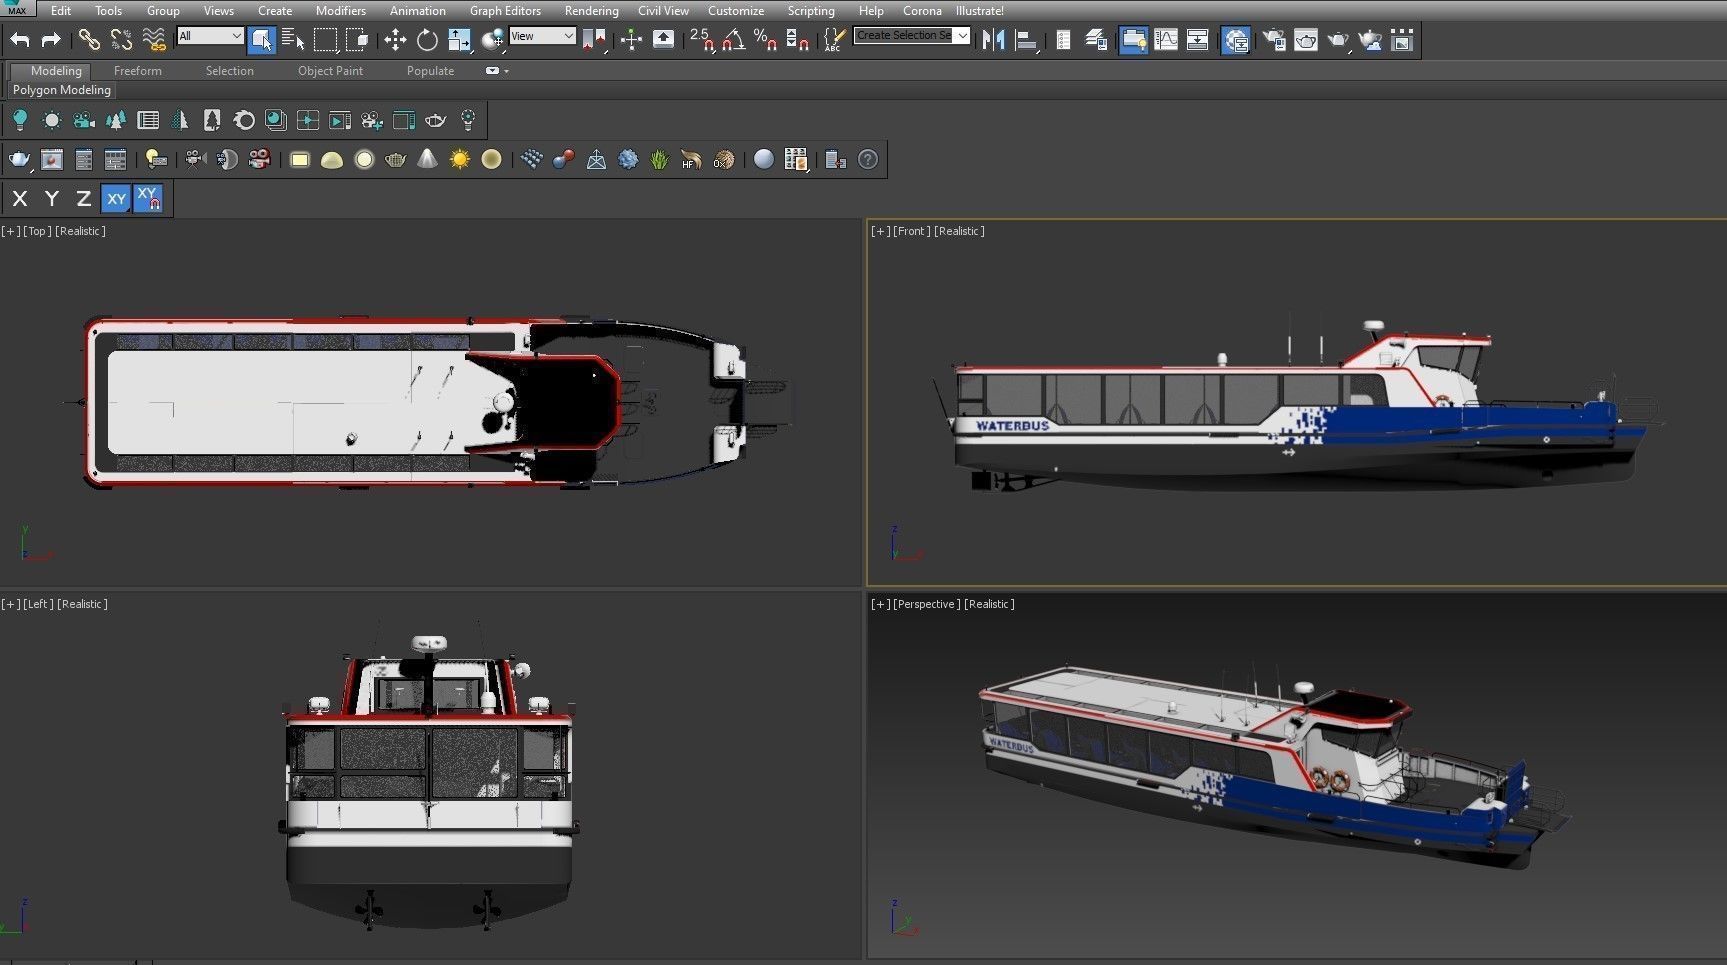Click the question mark help icon
Image resolution: width=1727 pixels, height=965 pixels.
[868, 159]
